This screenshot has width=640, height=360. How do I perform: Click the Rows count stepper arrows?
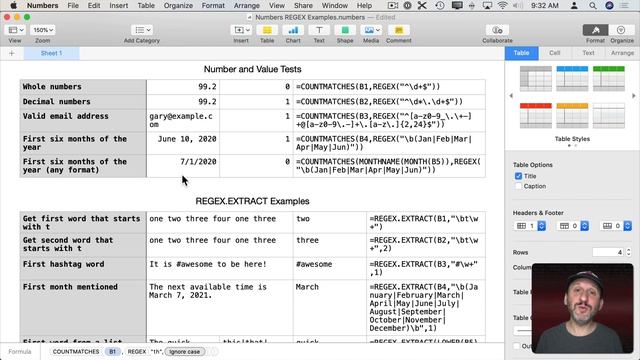(629, 252)
